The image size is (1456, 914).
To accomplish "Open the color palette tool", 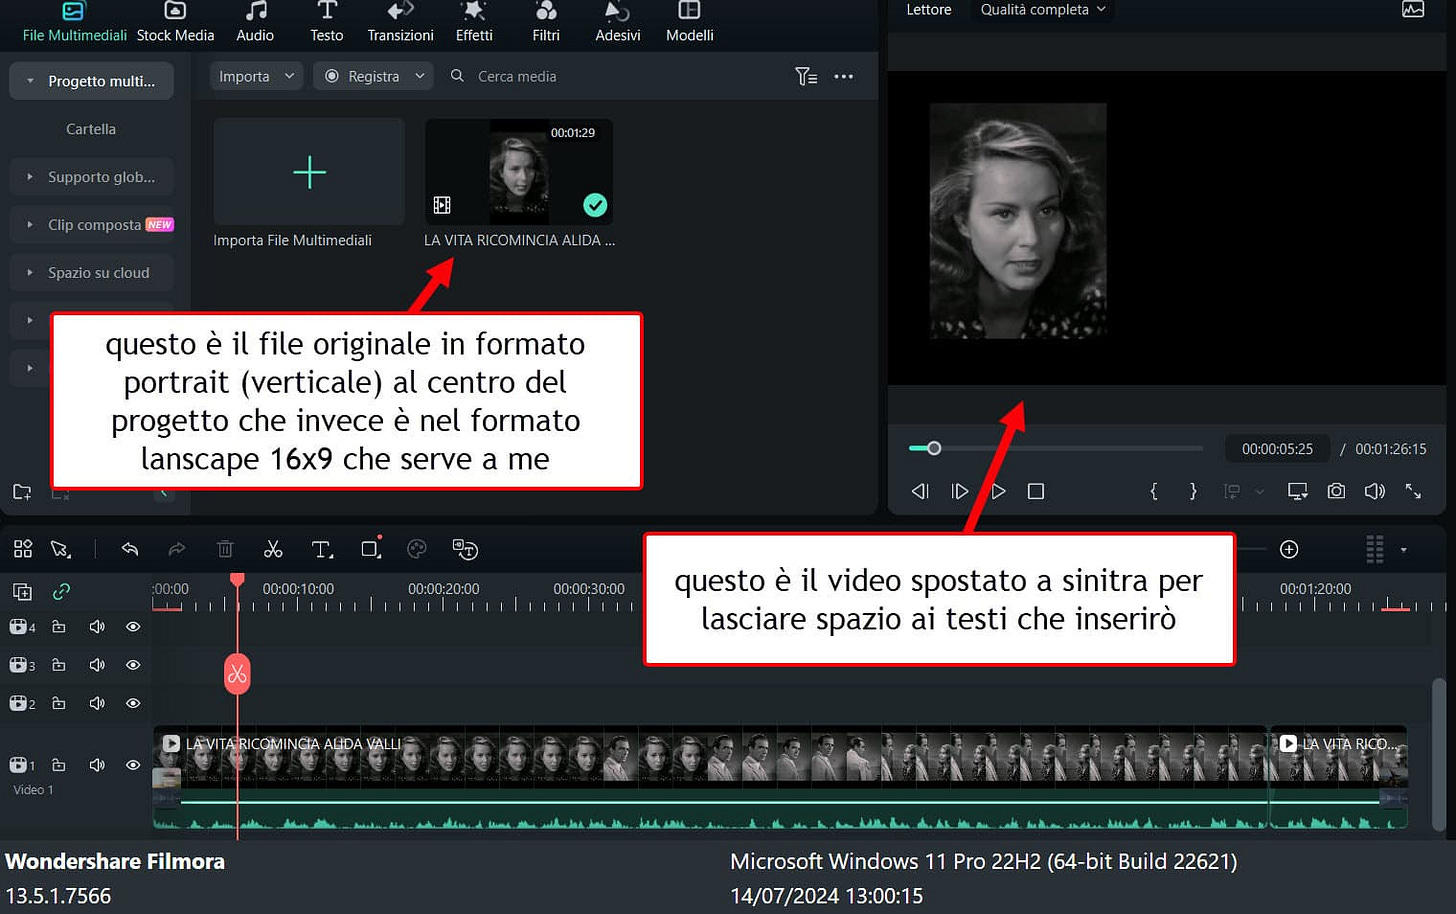I will tap(417, 549).
